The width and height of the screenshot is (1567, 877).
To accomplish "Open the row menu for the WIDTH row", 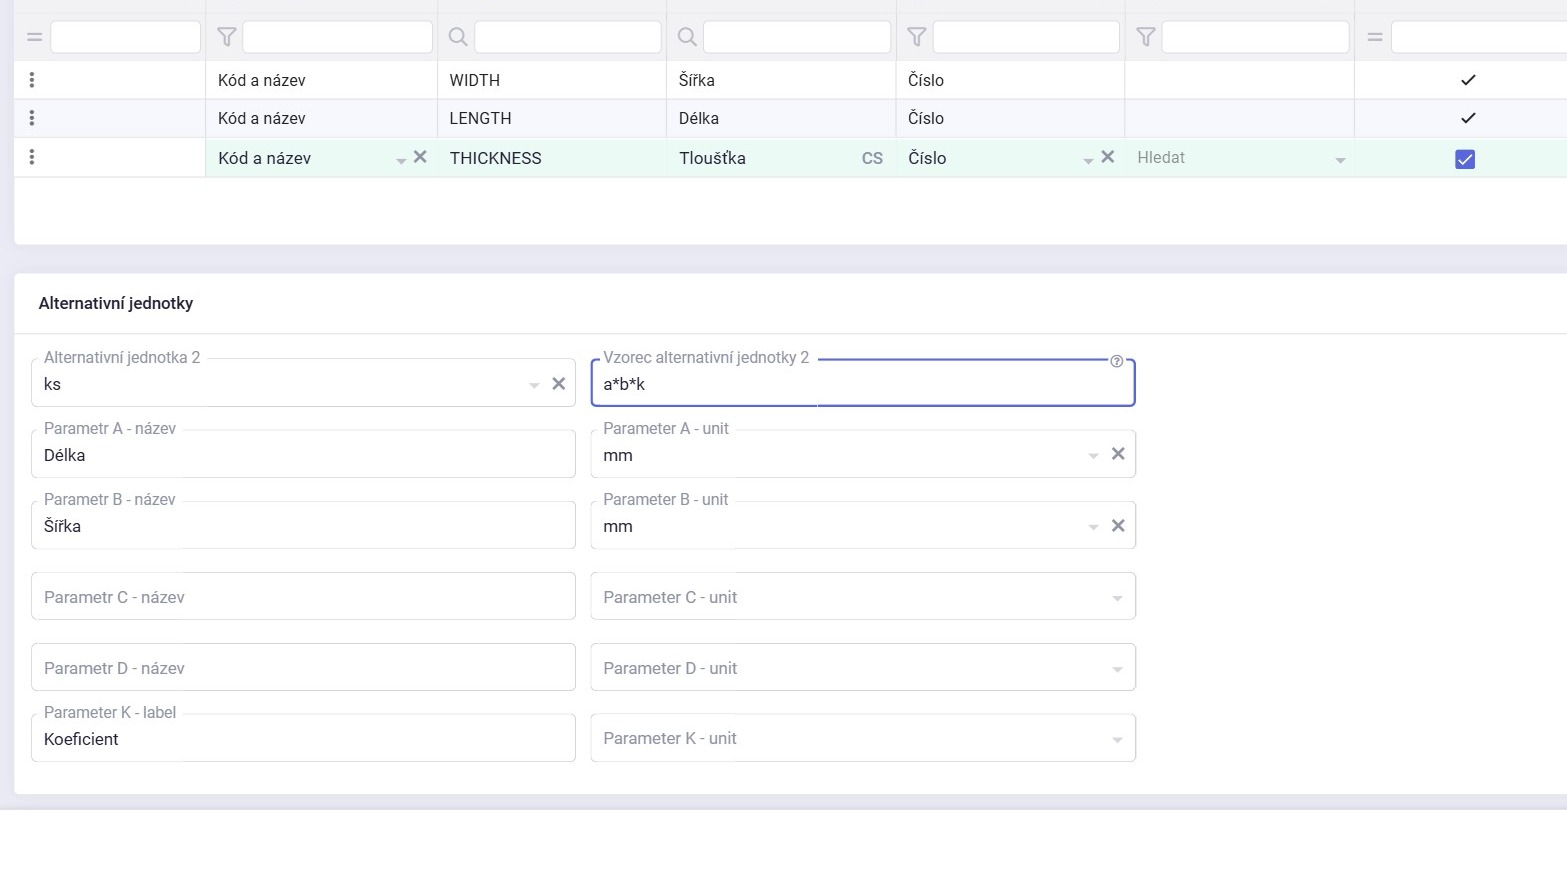I will point(32,80).
